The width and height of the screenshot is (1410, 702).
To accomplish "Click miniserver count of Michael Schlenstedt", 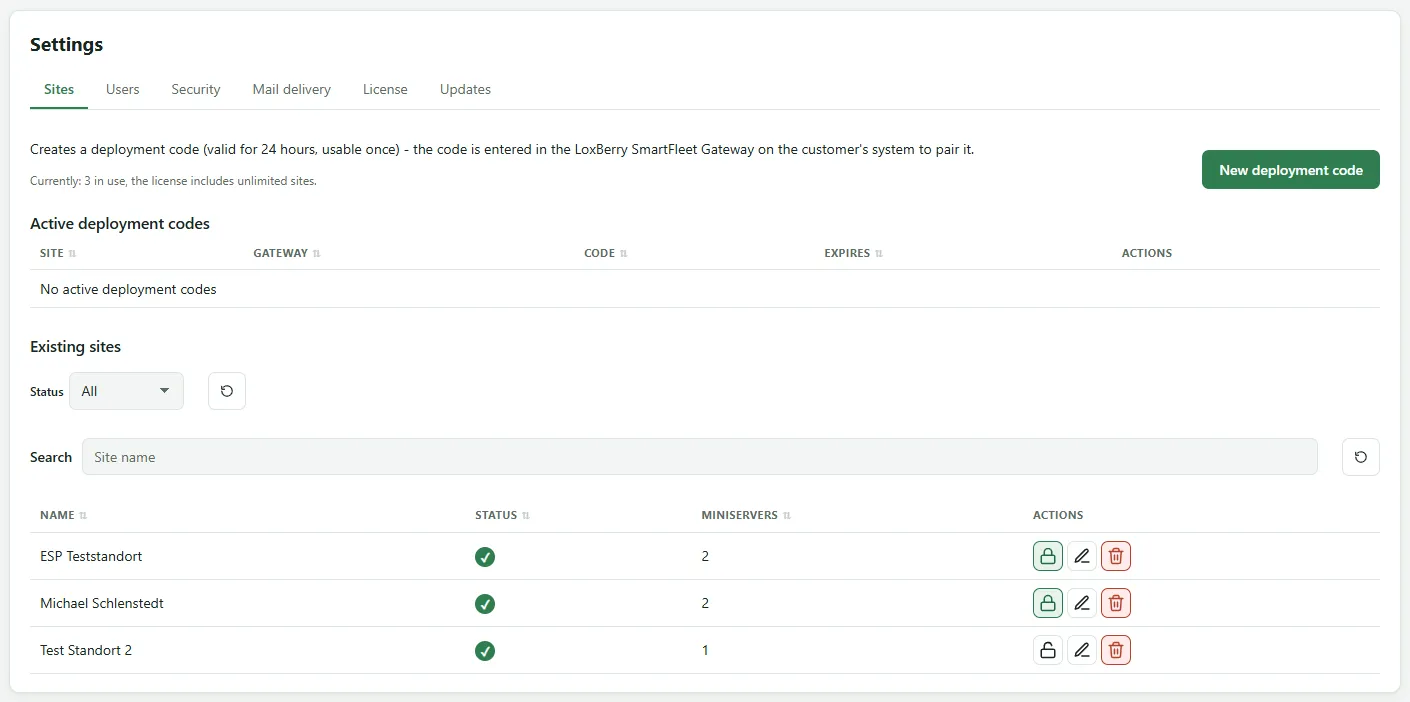I will pyautogui.click(x=705, y=603).
